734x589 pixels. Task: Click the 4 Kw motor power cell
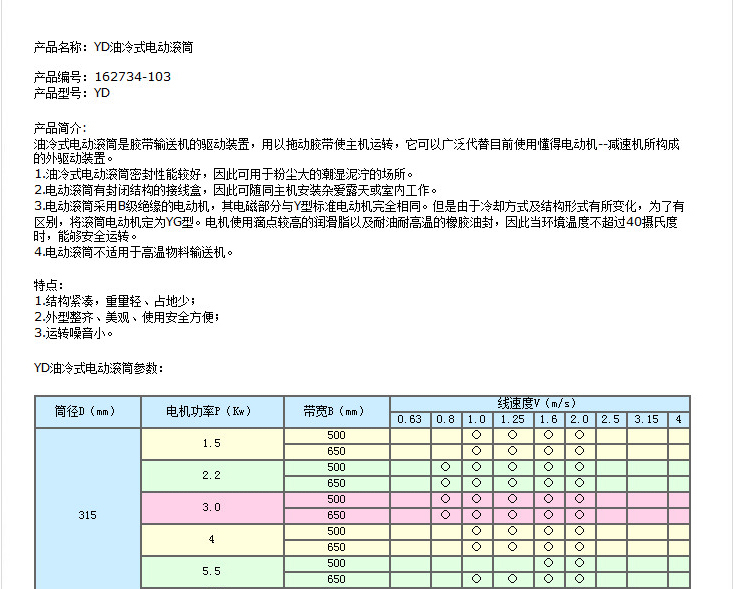click(211, 539)
